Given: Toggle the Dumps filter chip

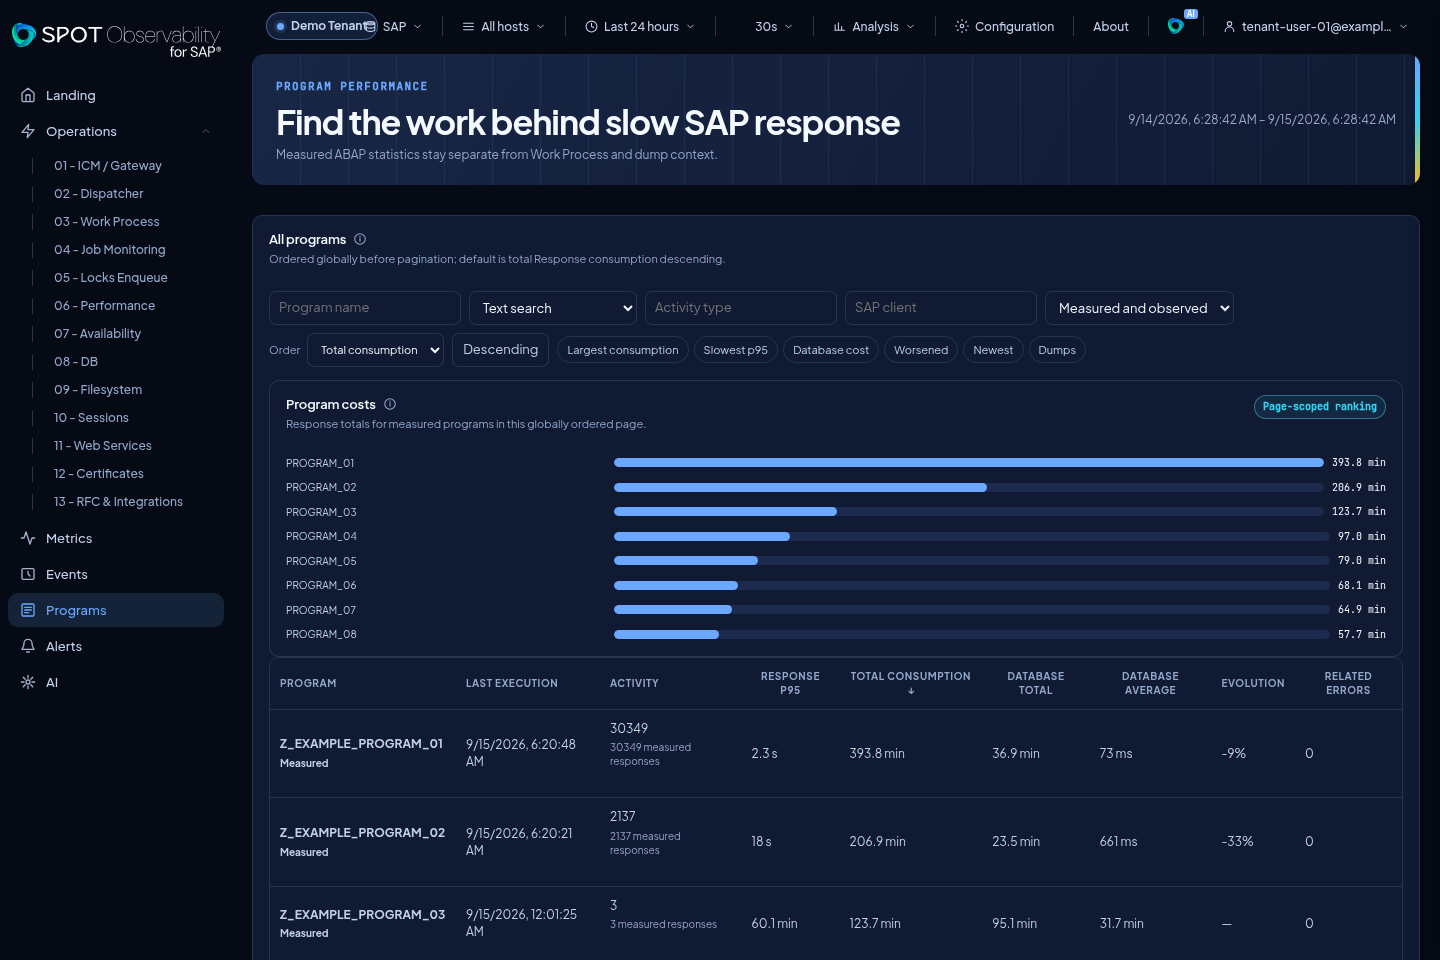Looking at the screenshot, I should (1057, 350).
